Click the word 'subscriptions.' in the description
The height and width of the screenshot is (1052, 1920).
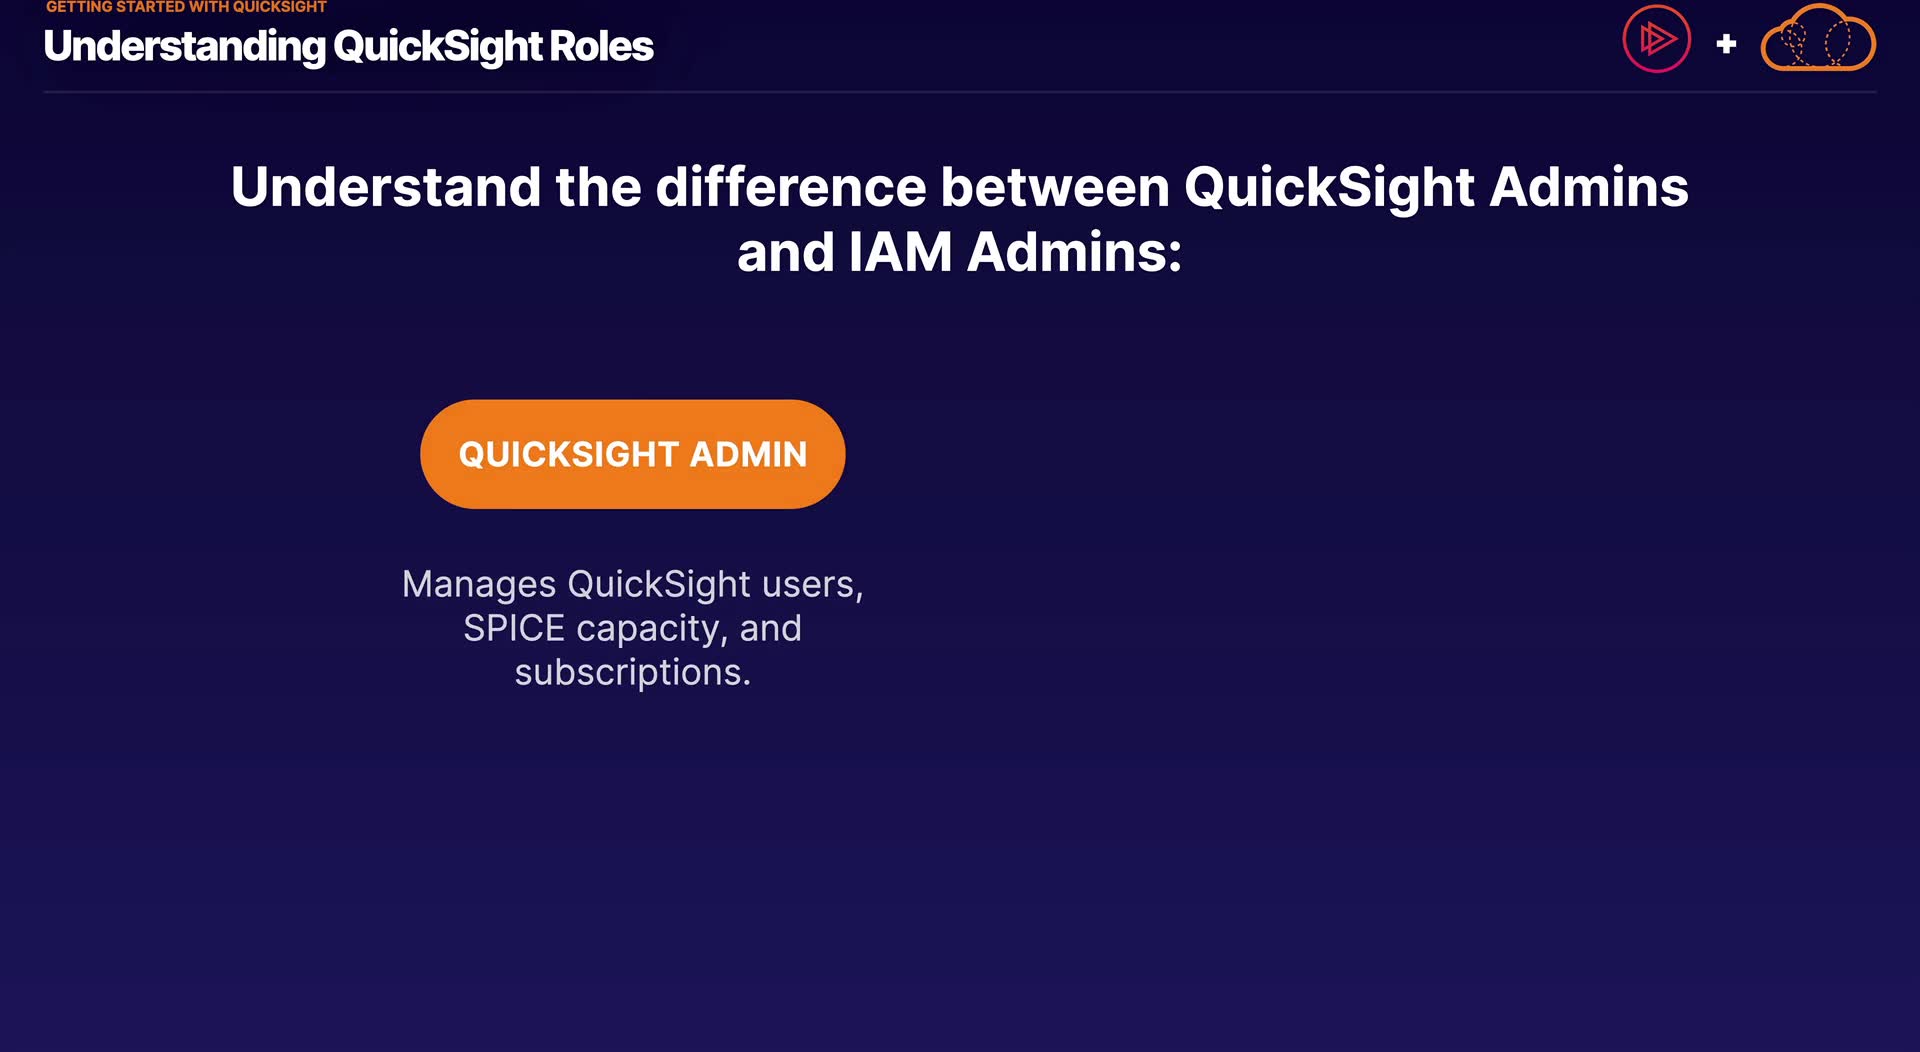632,672
